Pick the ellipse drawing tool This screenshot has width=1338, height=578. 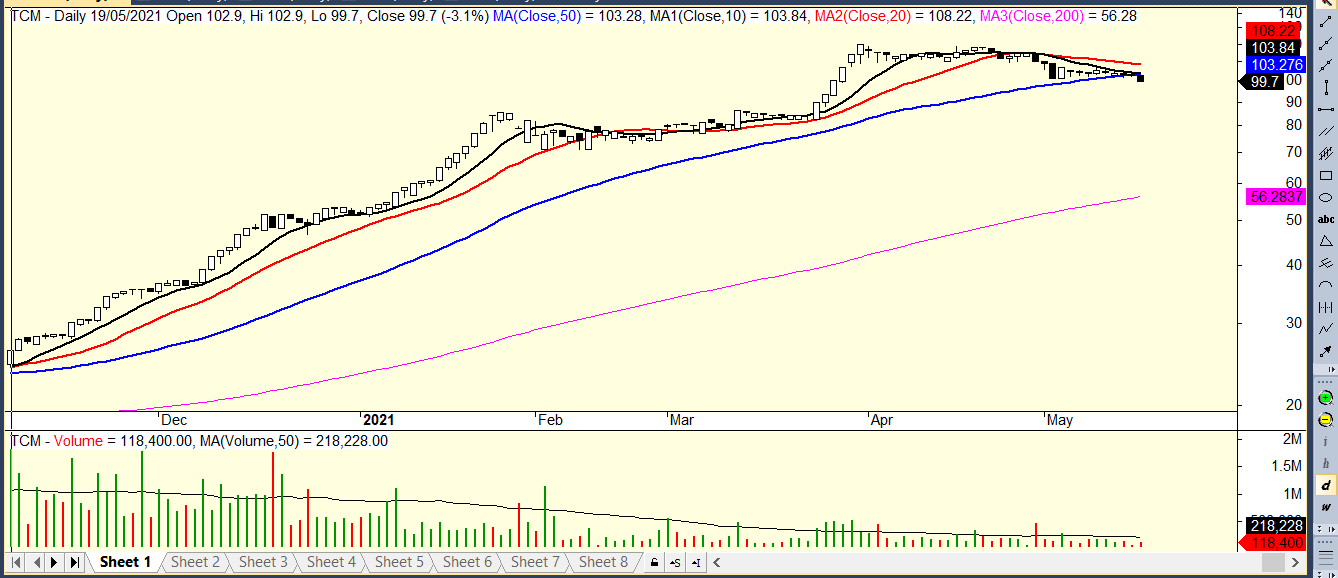1326,197
